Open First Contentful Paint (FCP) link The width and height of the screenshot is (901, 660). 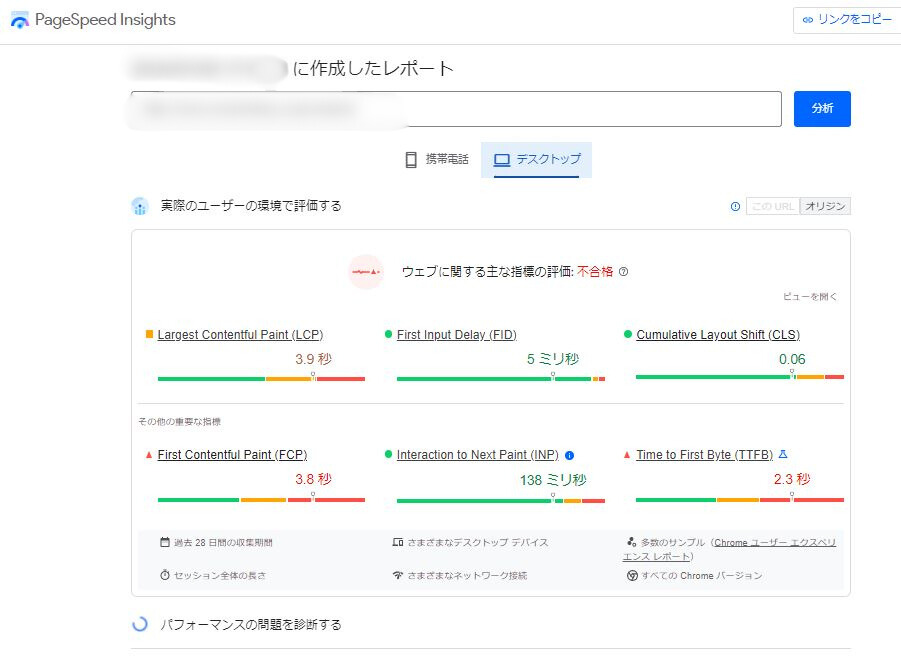[232, 455]
